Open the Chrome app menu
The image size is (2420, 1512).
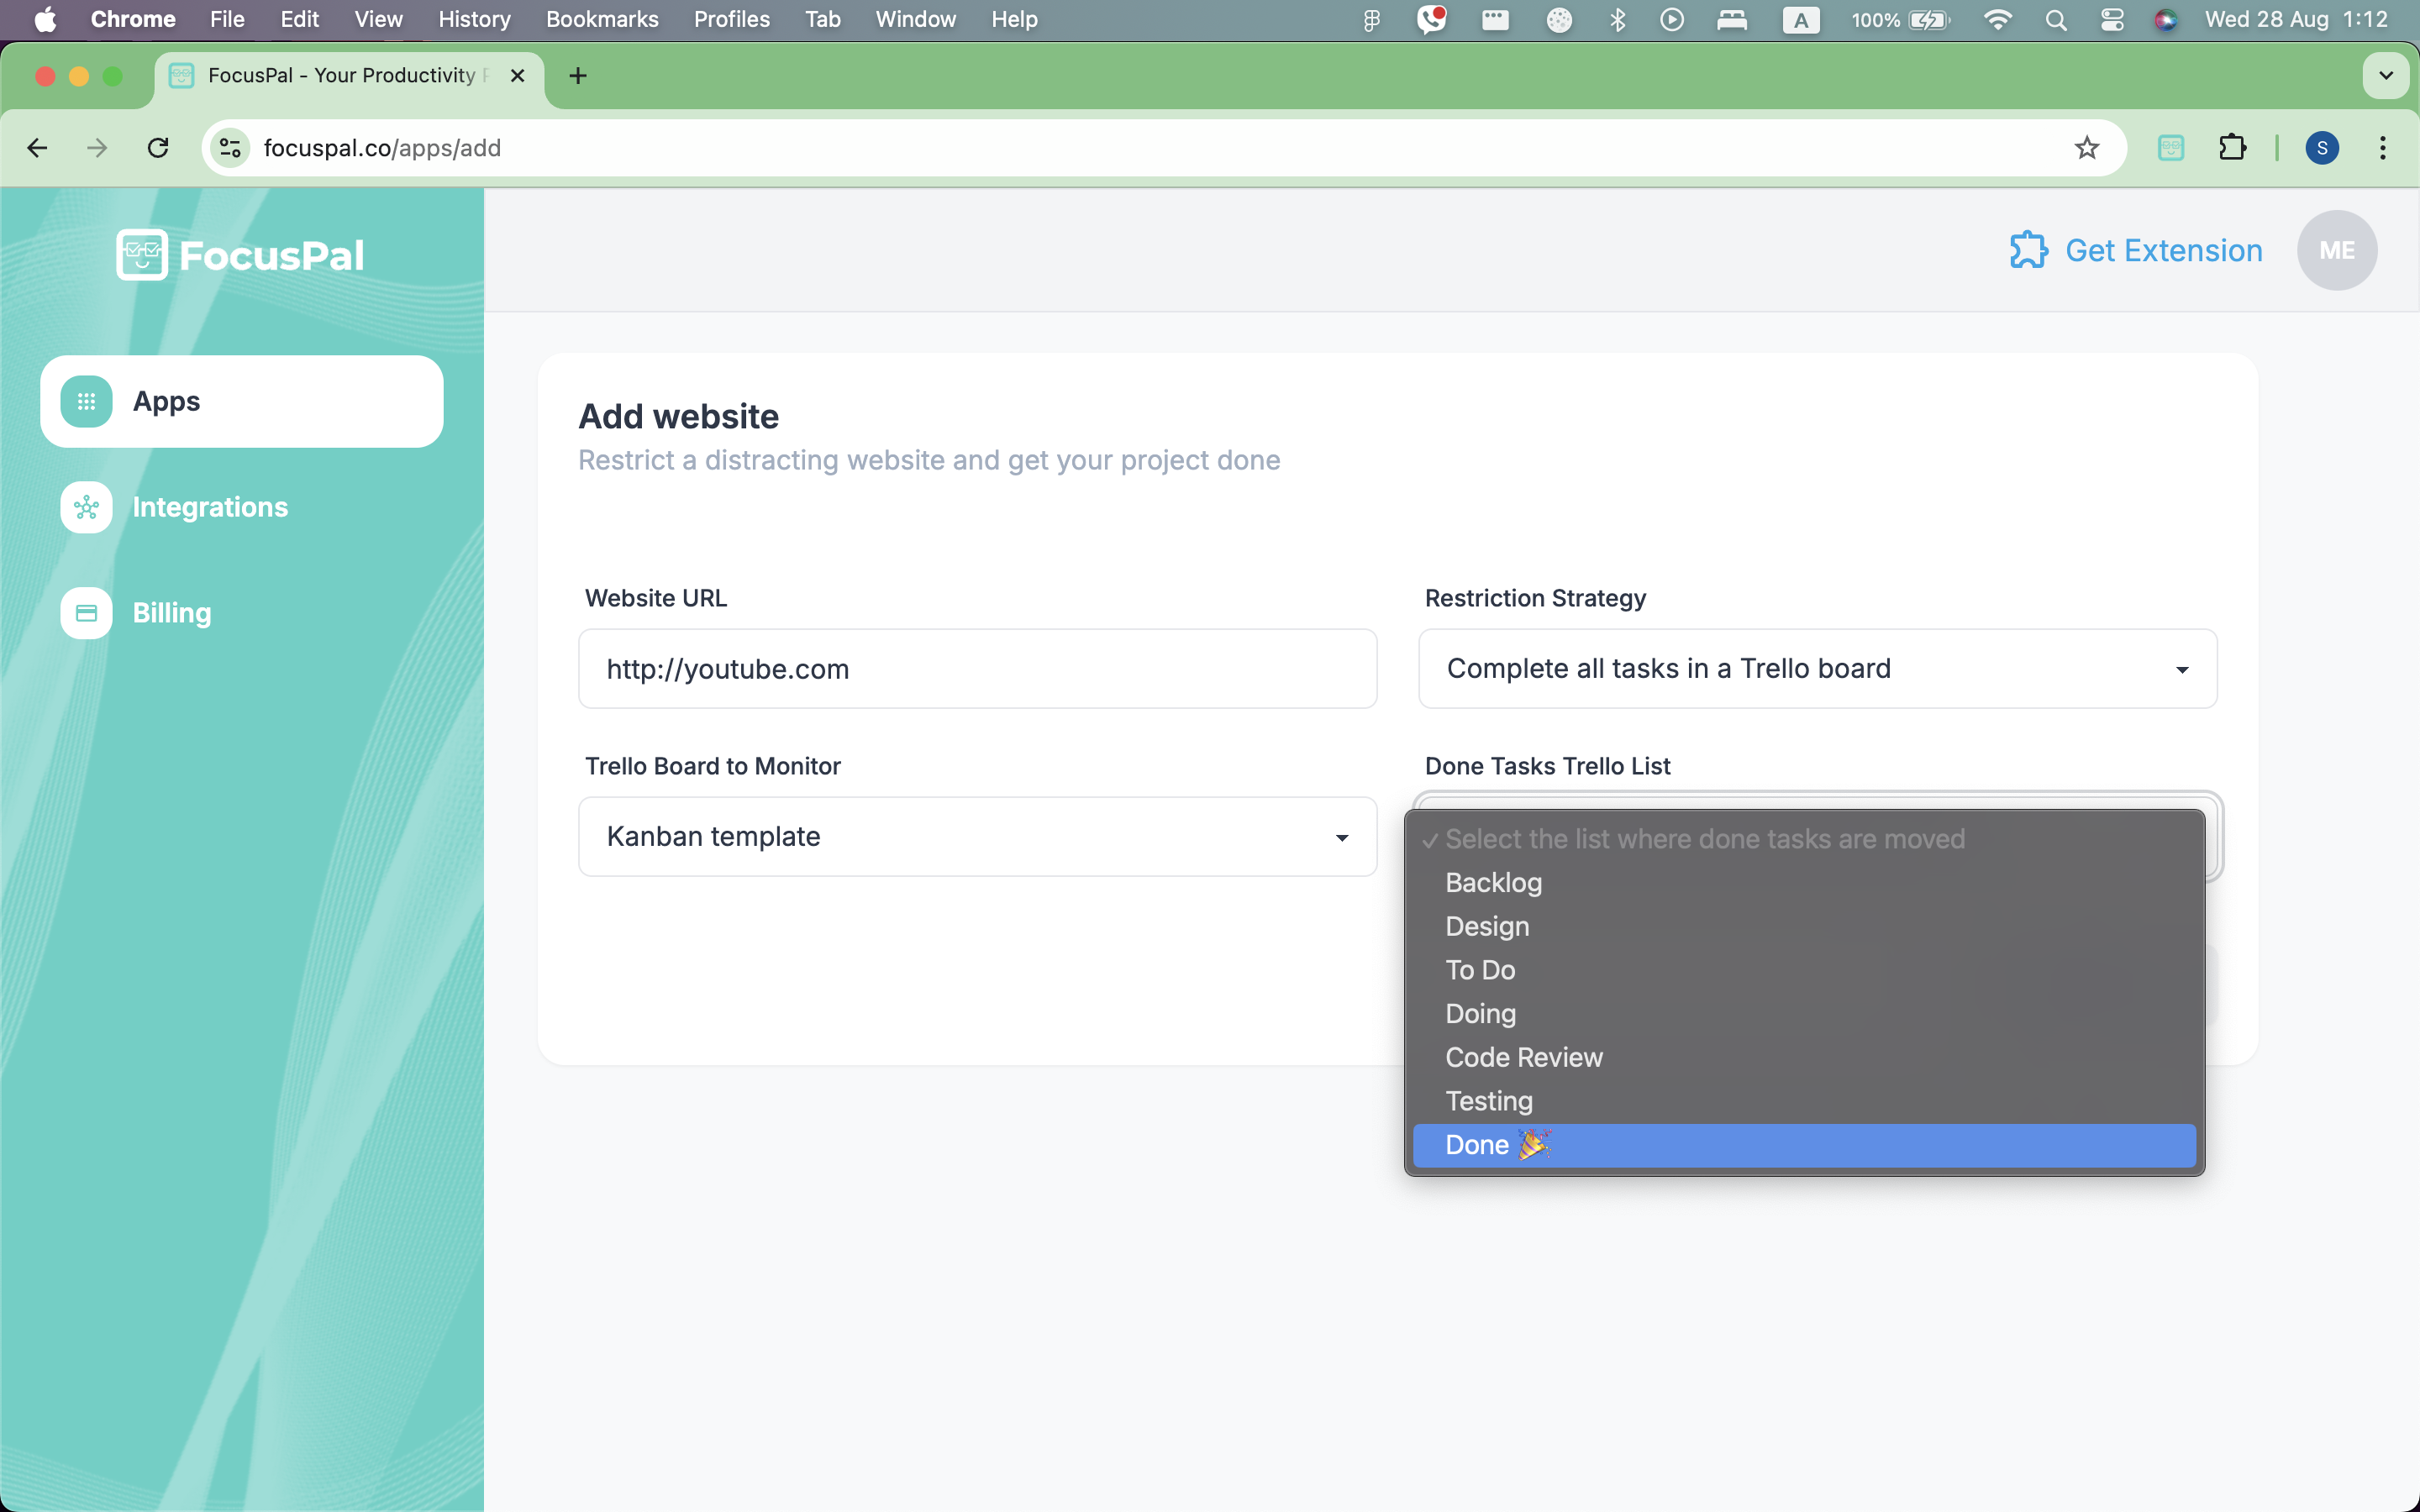click(133, 19)
